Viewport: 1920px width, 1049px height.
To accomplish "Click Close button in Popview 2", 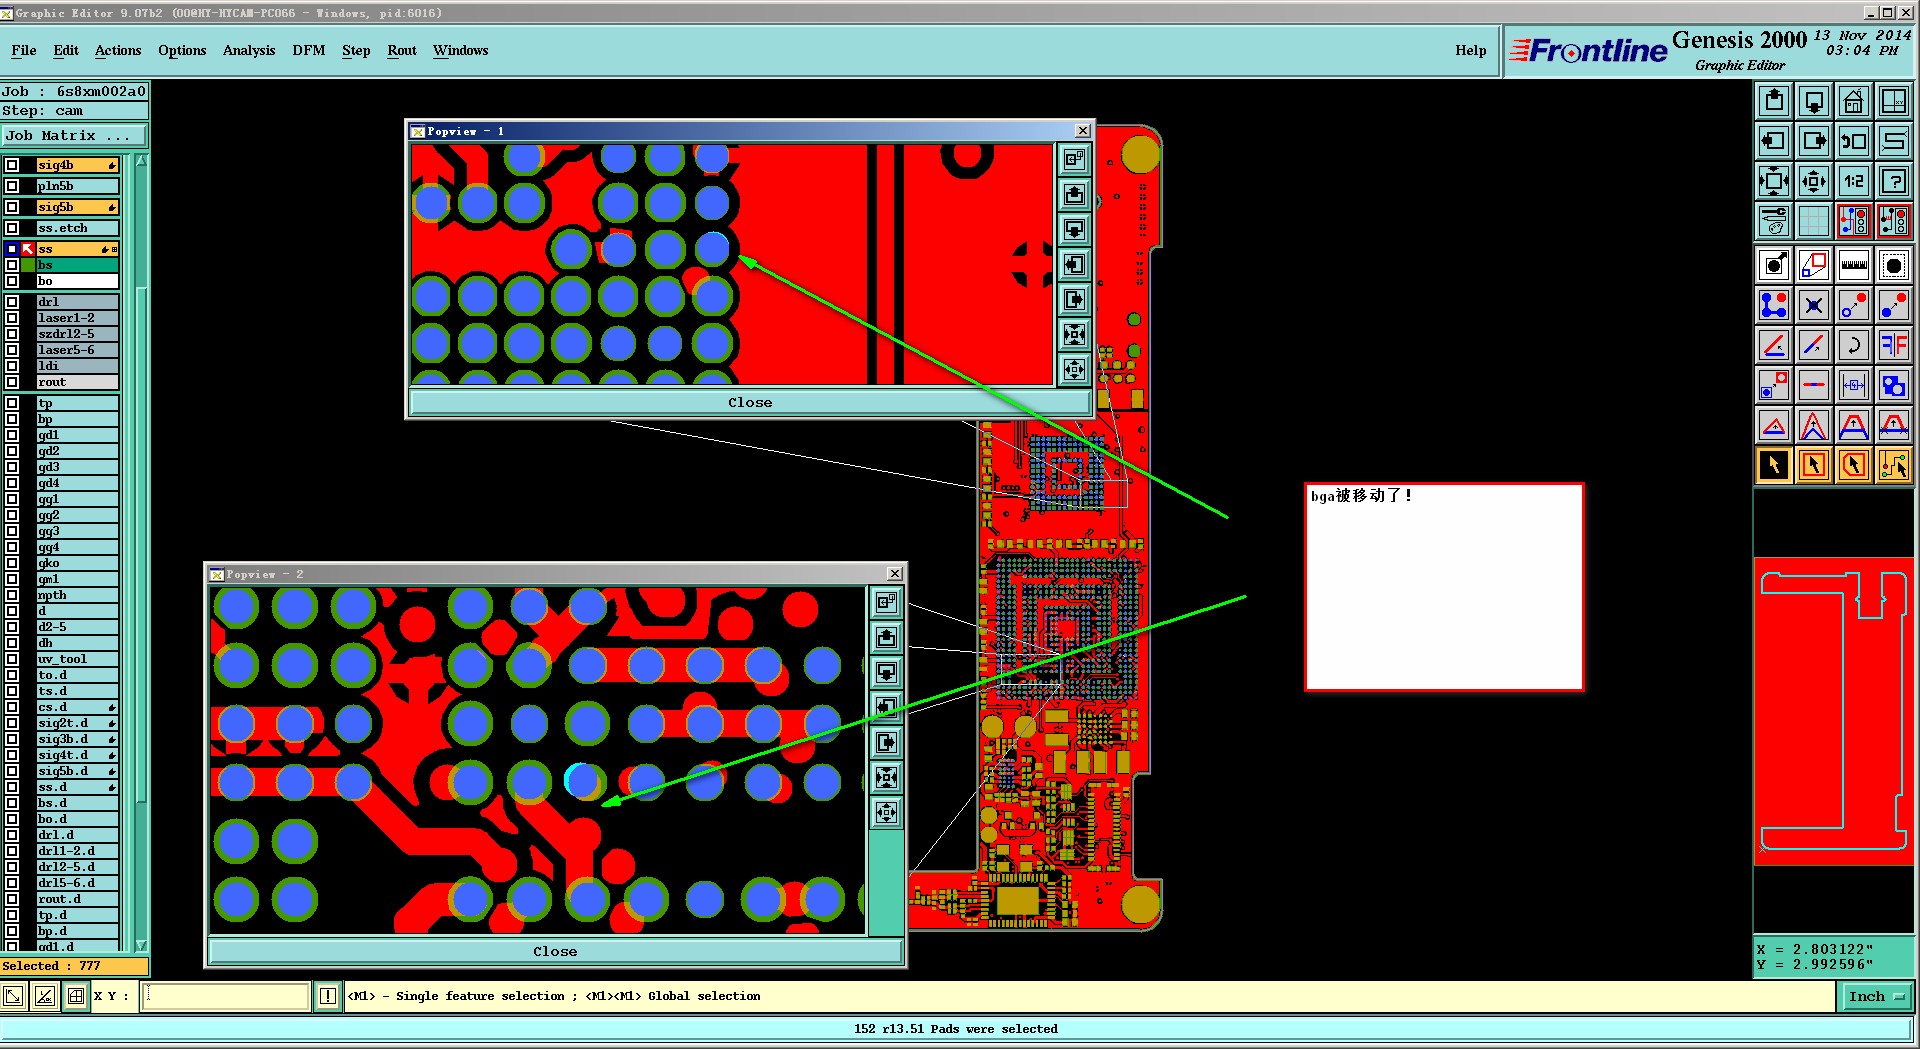I will [555, 951].
